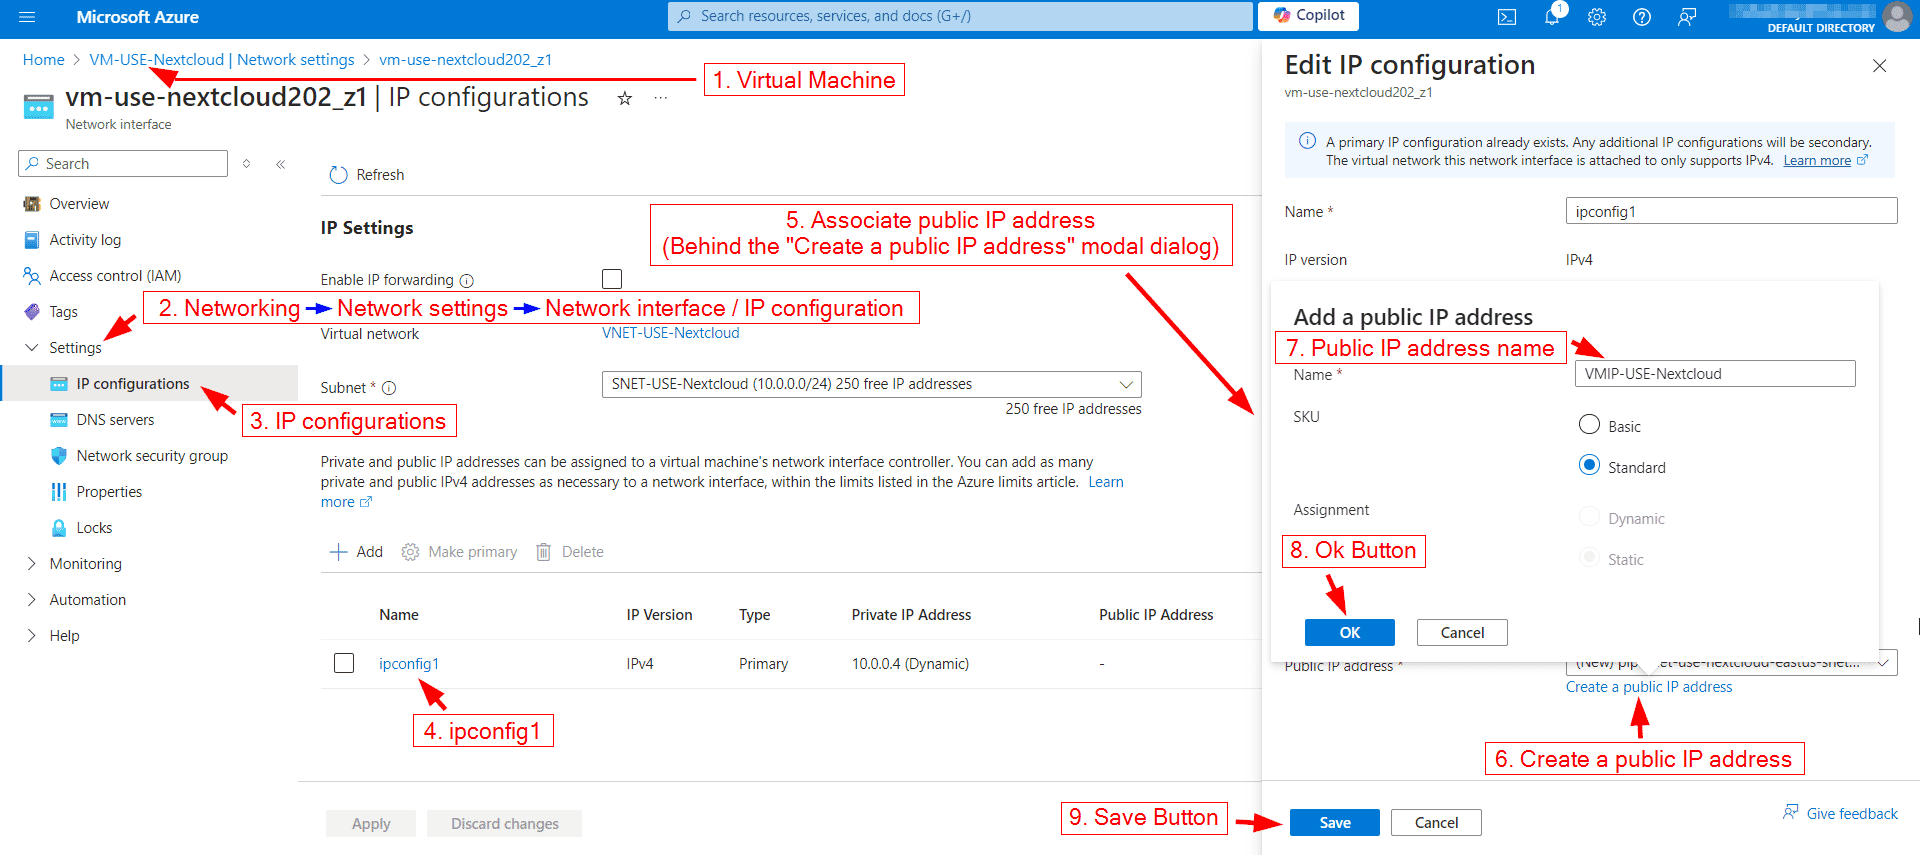Select Static assignment radio button
This screenshot has height=855, width=1920.
point(1589,558)
